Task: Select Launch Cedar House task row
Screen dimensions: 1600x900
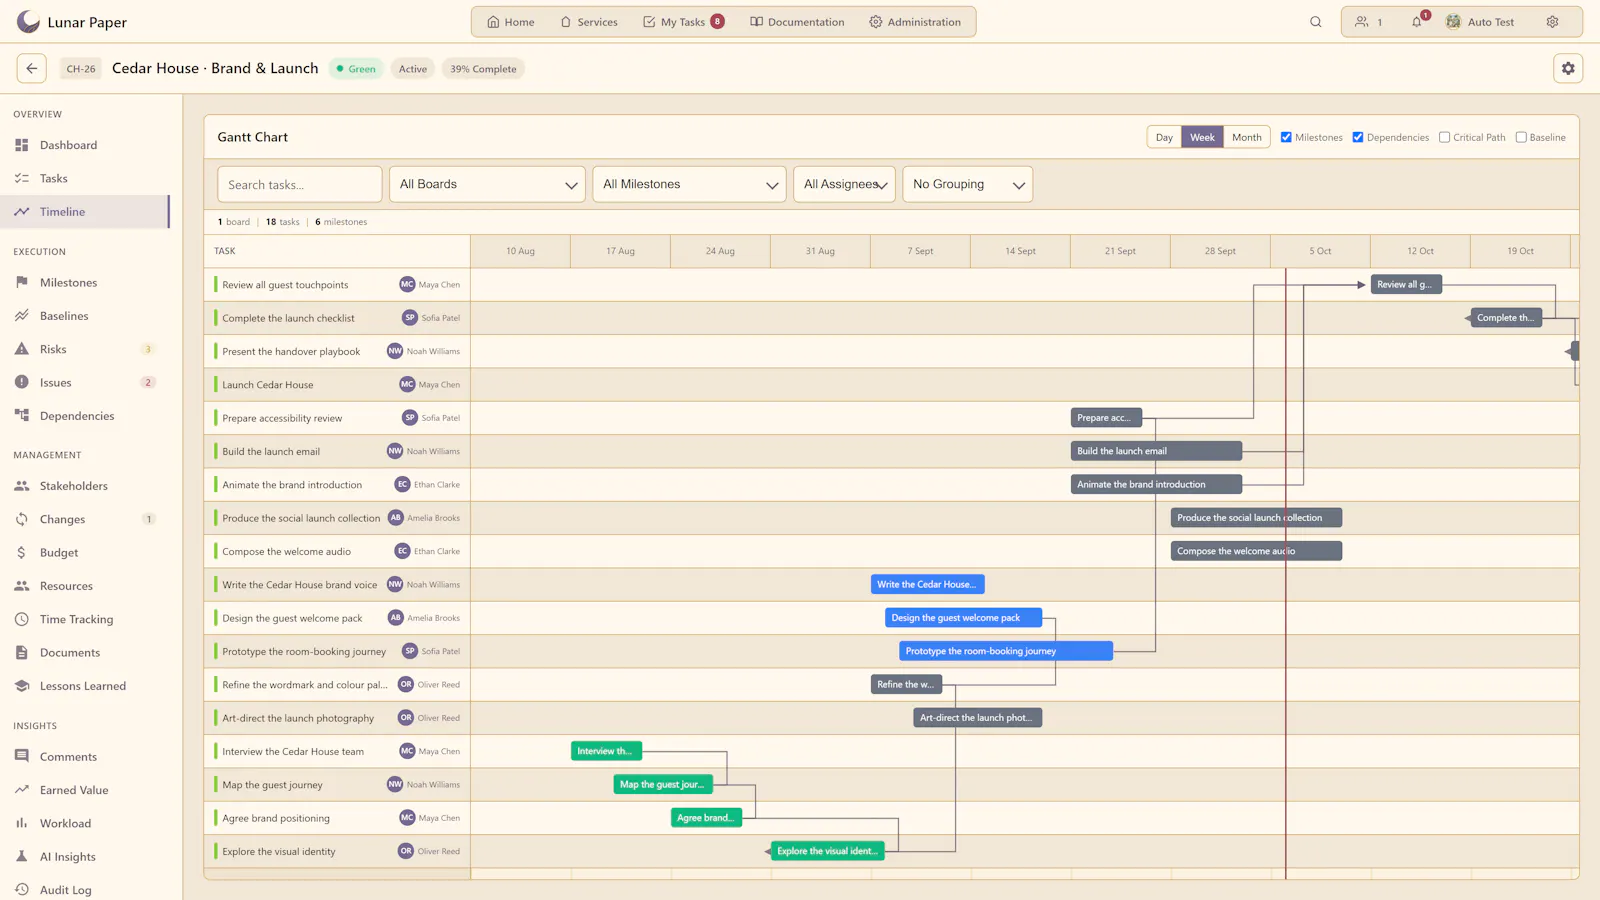Action: [337, 385]
